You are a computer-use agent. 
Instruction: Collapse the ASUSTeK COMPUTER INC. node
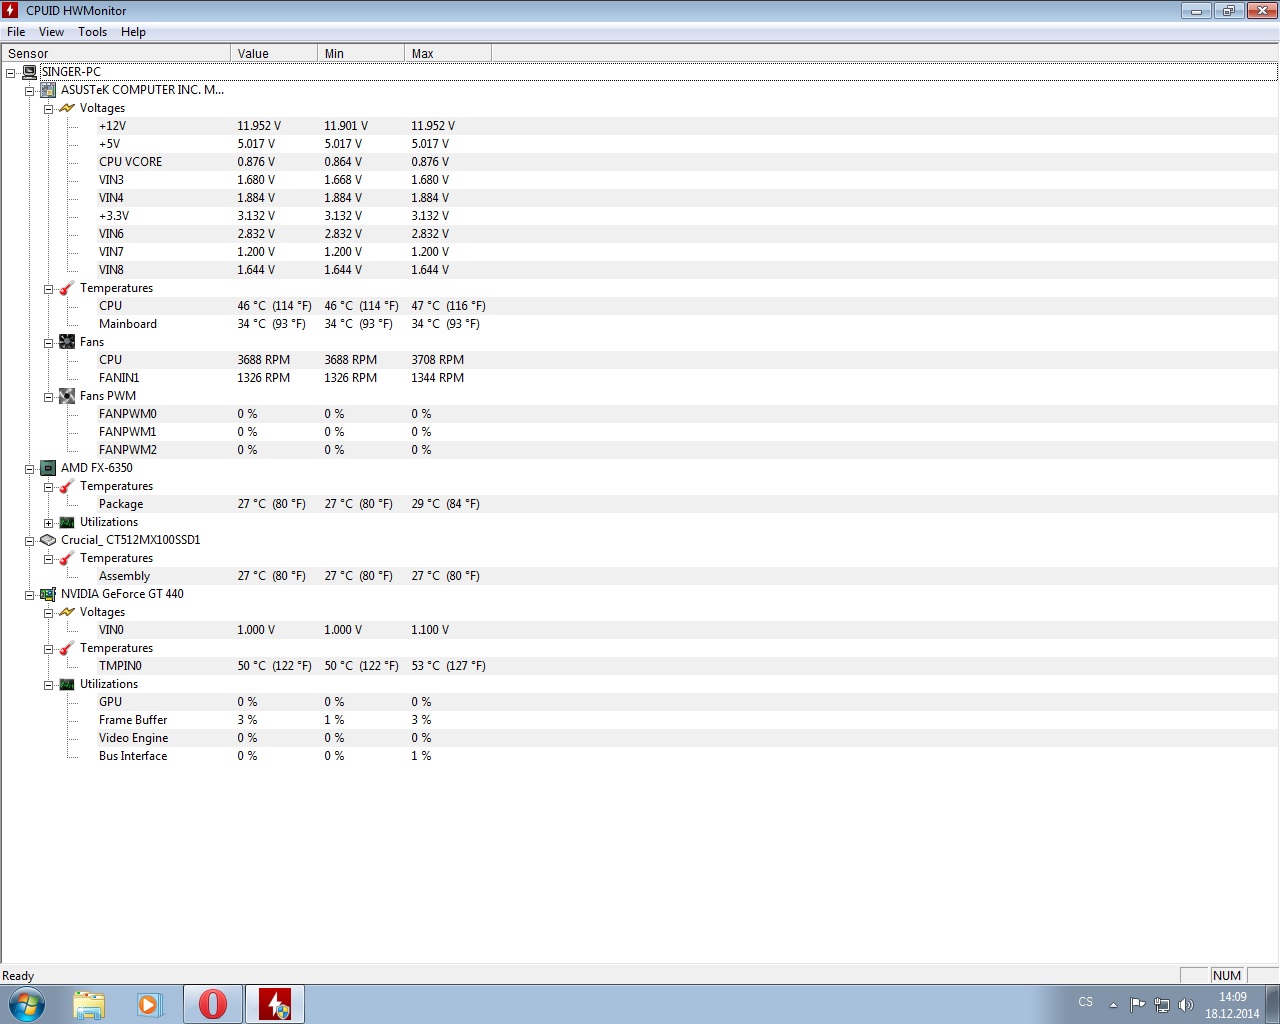pyautogui.click(x=29, y=91)
